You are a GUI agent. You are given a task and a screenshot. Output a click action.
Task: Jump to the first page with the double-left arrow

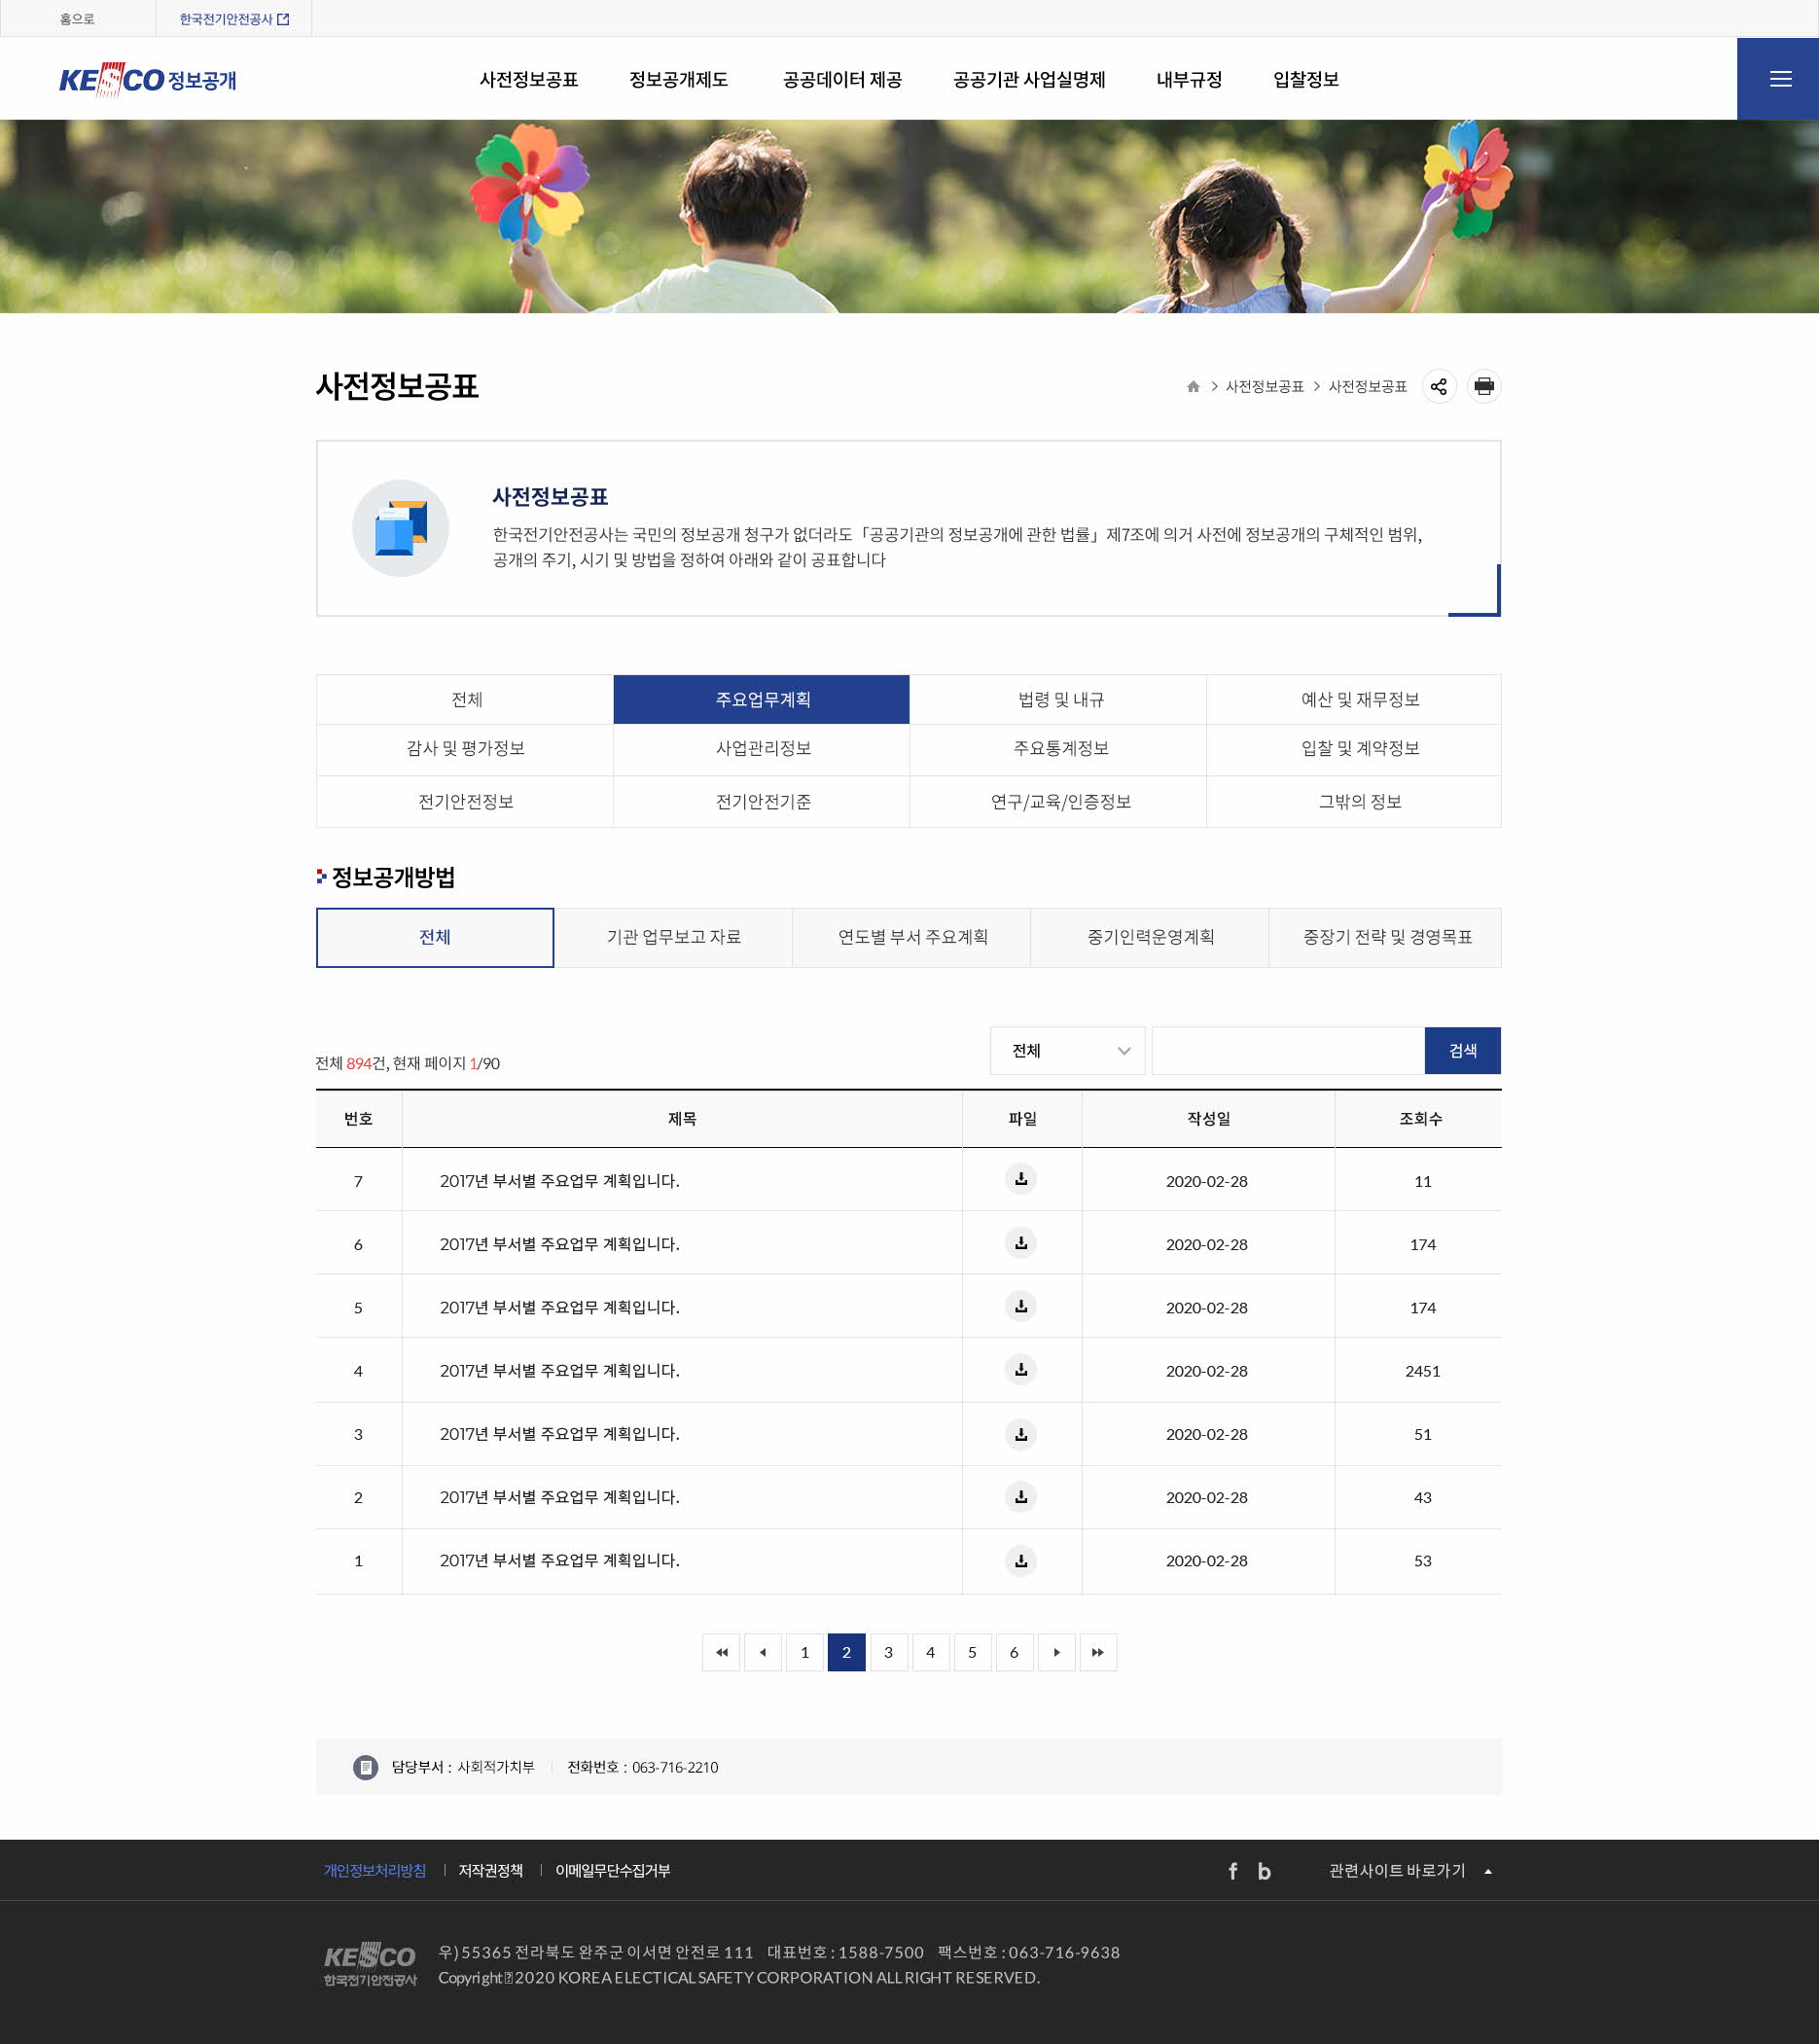721,1652
